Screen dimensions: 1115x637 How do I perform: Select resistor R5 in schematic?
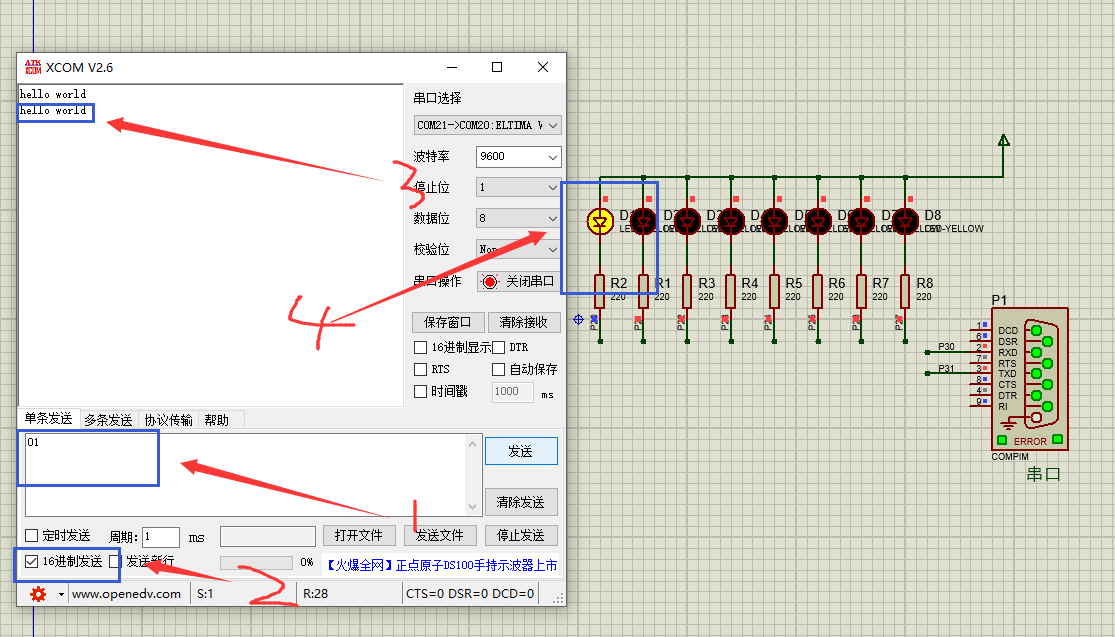[x=774, y=291]
